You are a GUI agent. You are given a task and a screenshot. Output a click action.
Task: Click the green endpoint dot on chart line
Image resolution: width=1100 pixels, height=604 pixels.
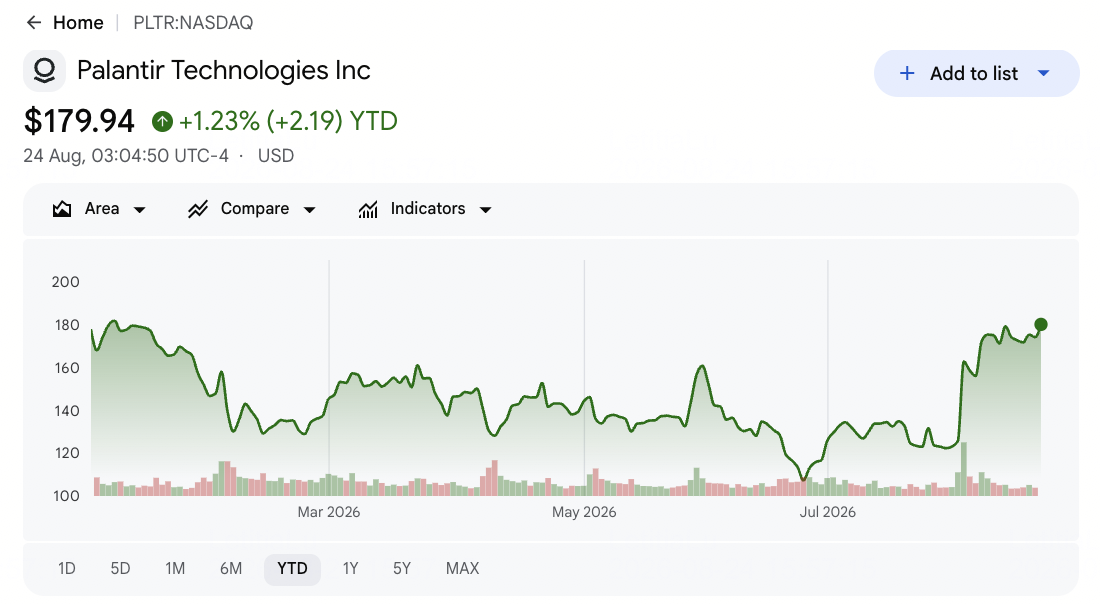1041,324
